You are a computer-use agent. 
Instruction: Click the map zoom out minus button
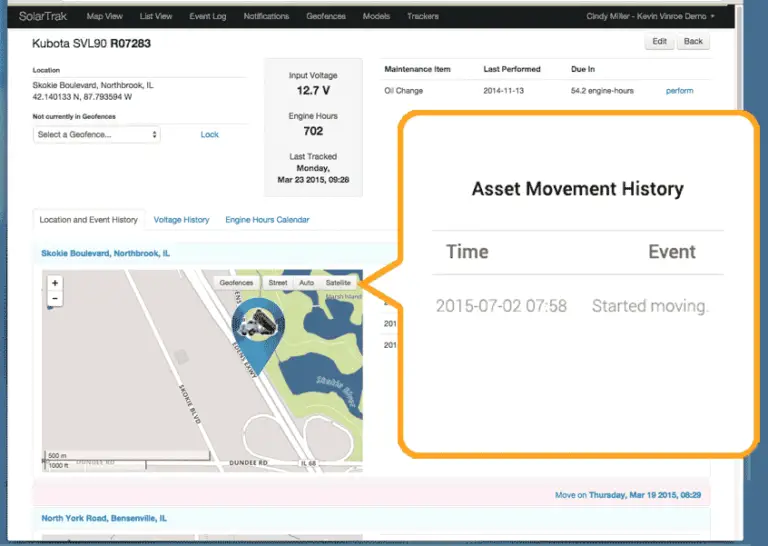point(55,298)
